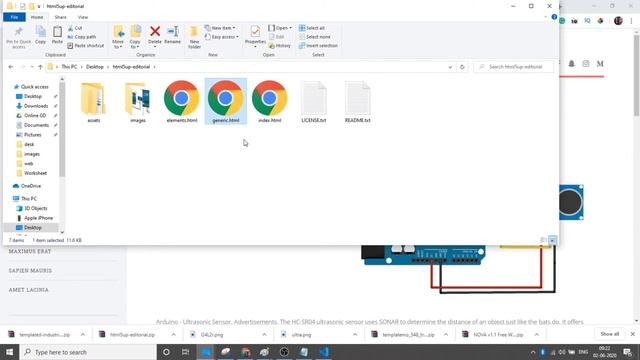Select Pictures in navigation pane
The width and height of the screenshot is (640, 360).
[33, 135]
